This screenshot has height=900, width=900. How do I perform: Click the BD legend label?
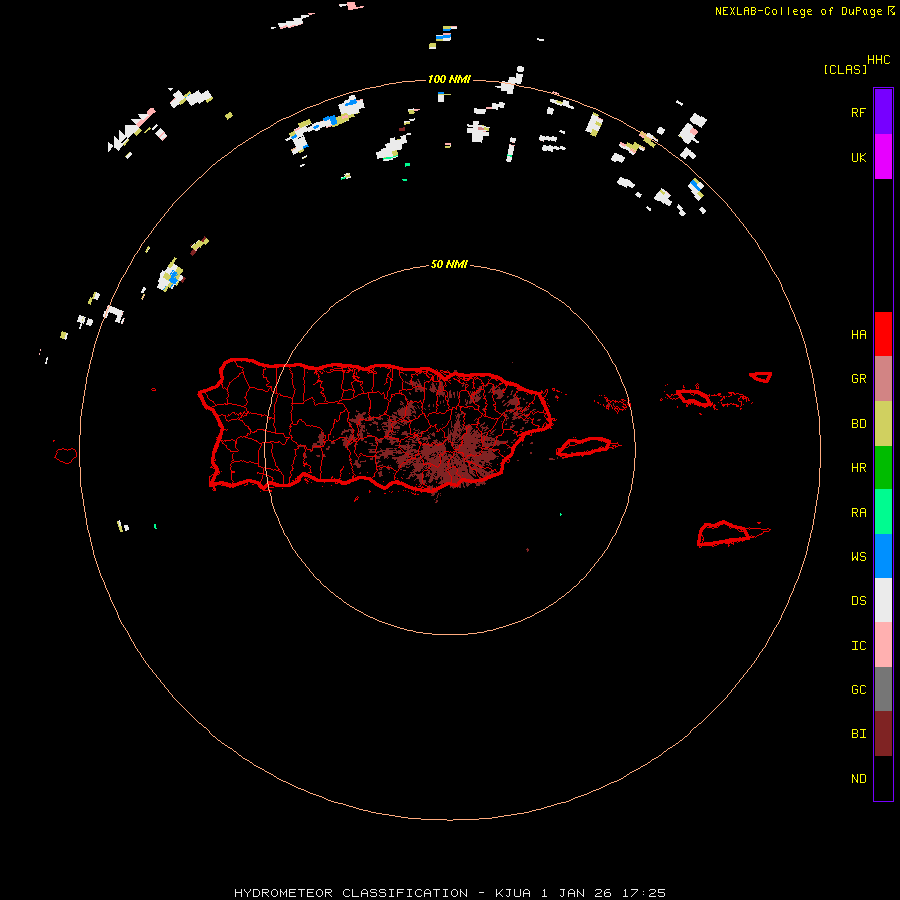pyautogui.click(x=858, y=424)
